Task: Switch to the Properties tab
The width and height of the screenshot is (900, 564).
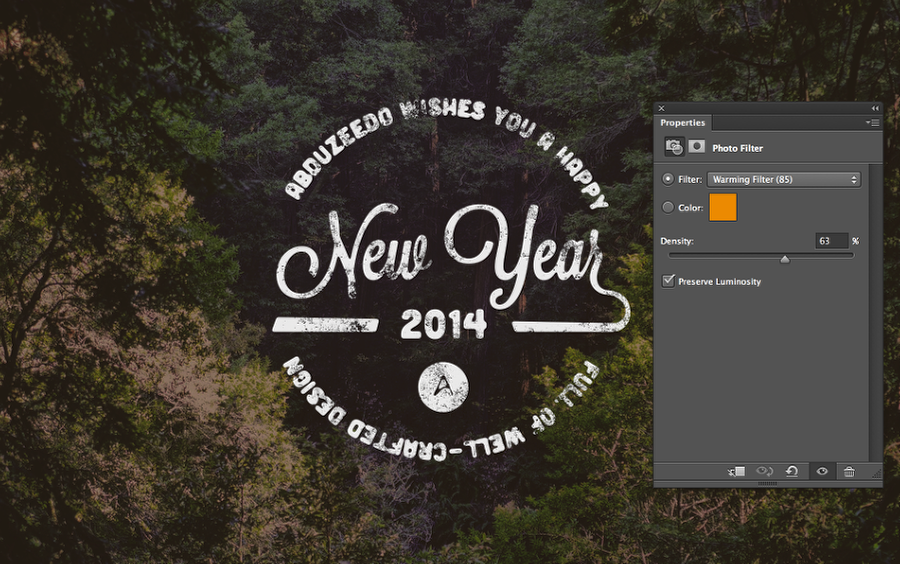Action: [682, 123]
